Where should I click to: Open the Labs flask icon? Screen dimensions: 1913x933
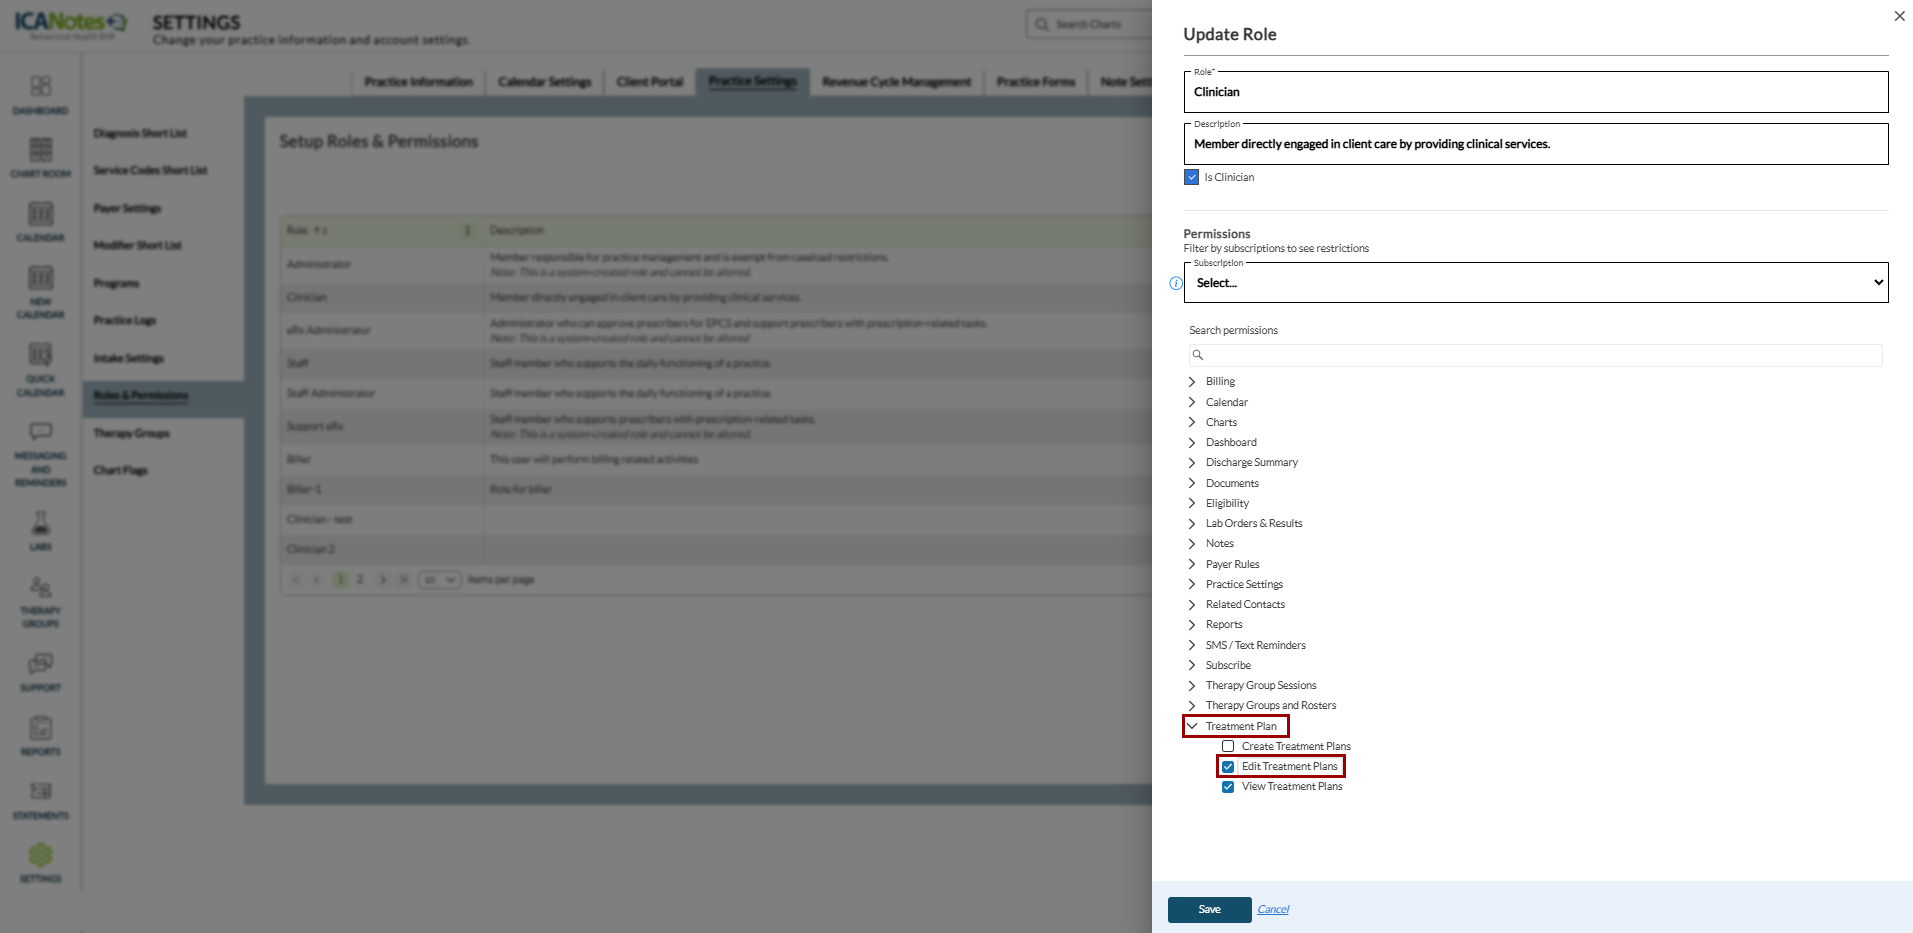(40, 524)
